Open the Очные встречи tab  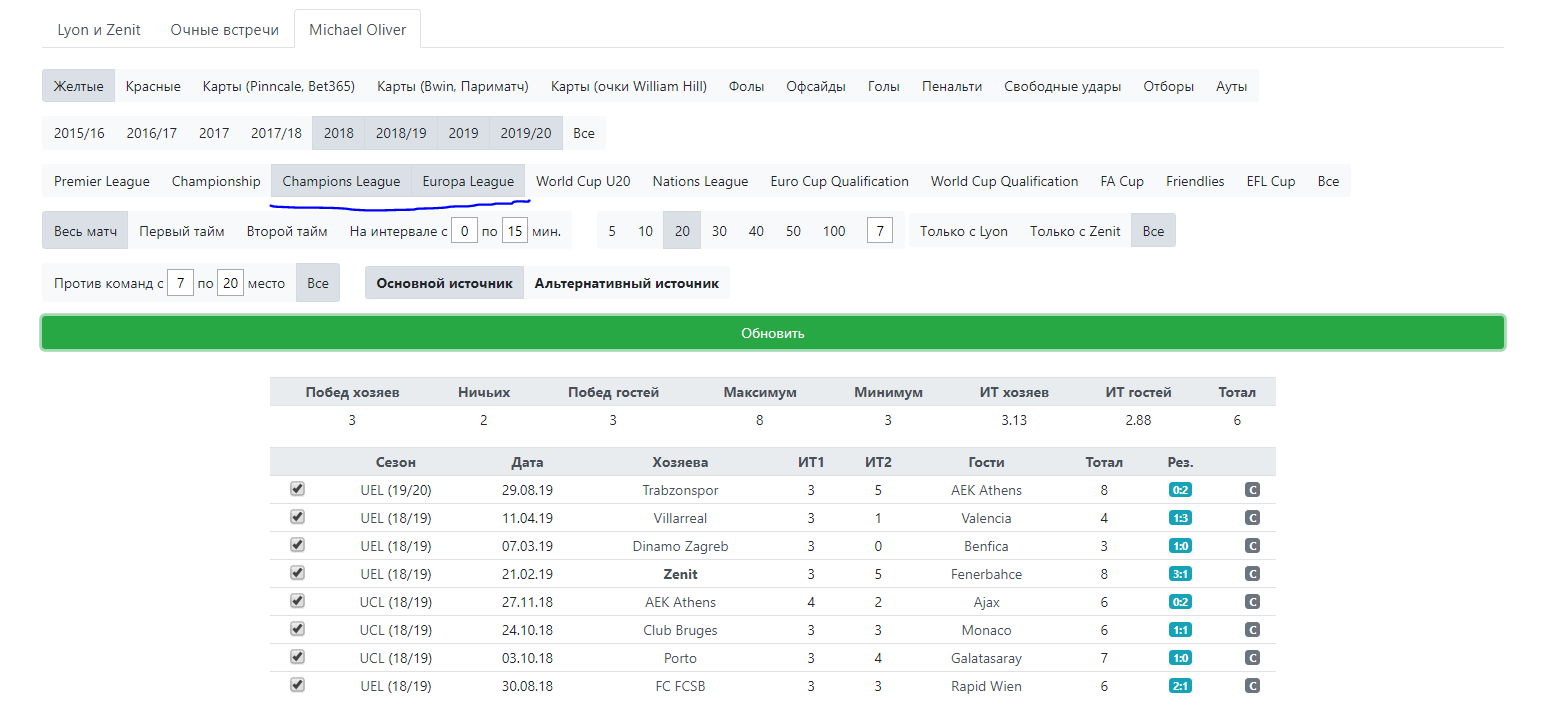coord(225,29)
